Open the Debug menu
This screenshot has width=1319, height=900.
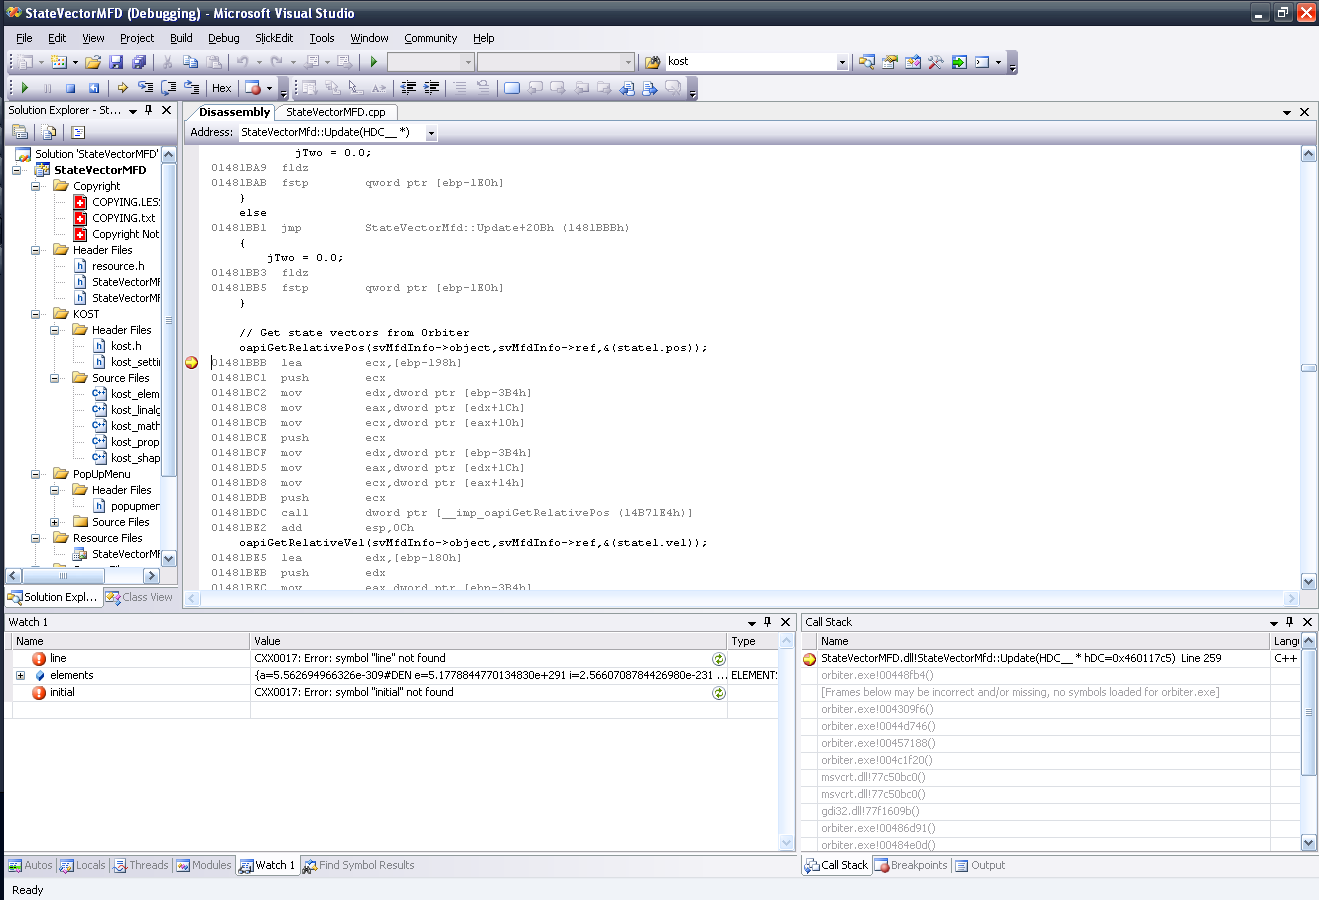tap(223, 38)
